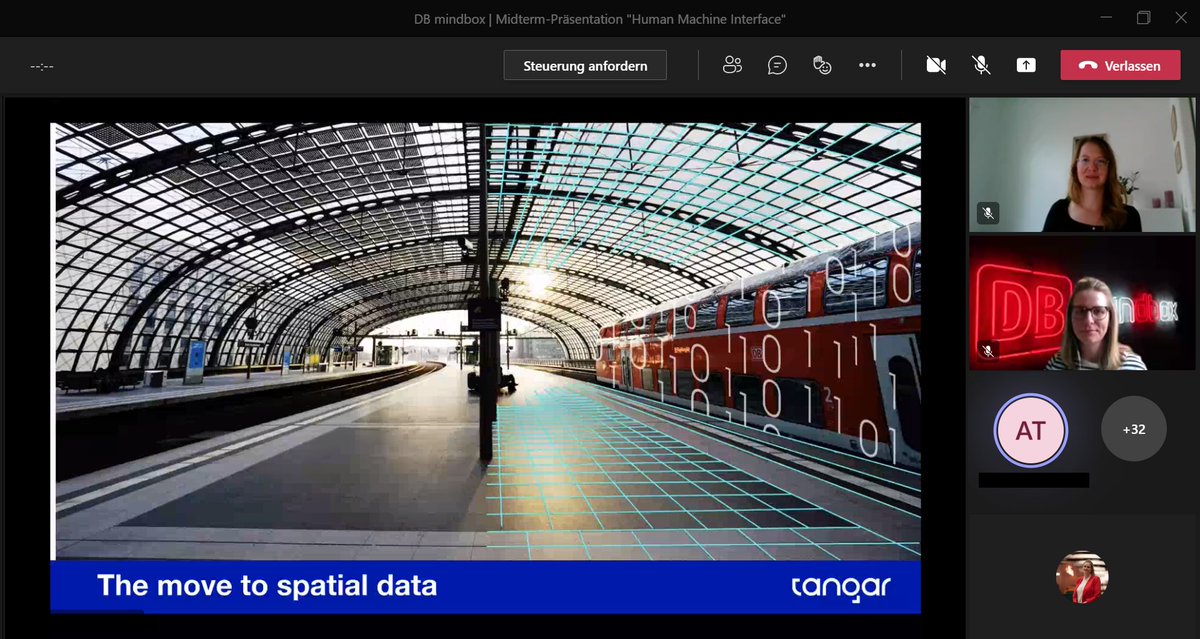Click the shared presentation slide

click(485, 367)
